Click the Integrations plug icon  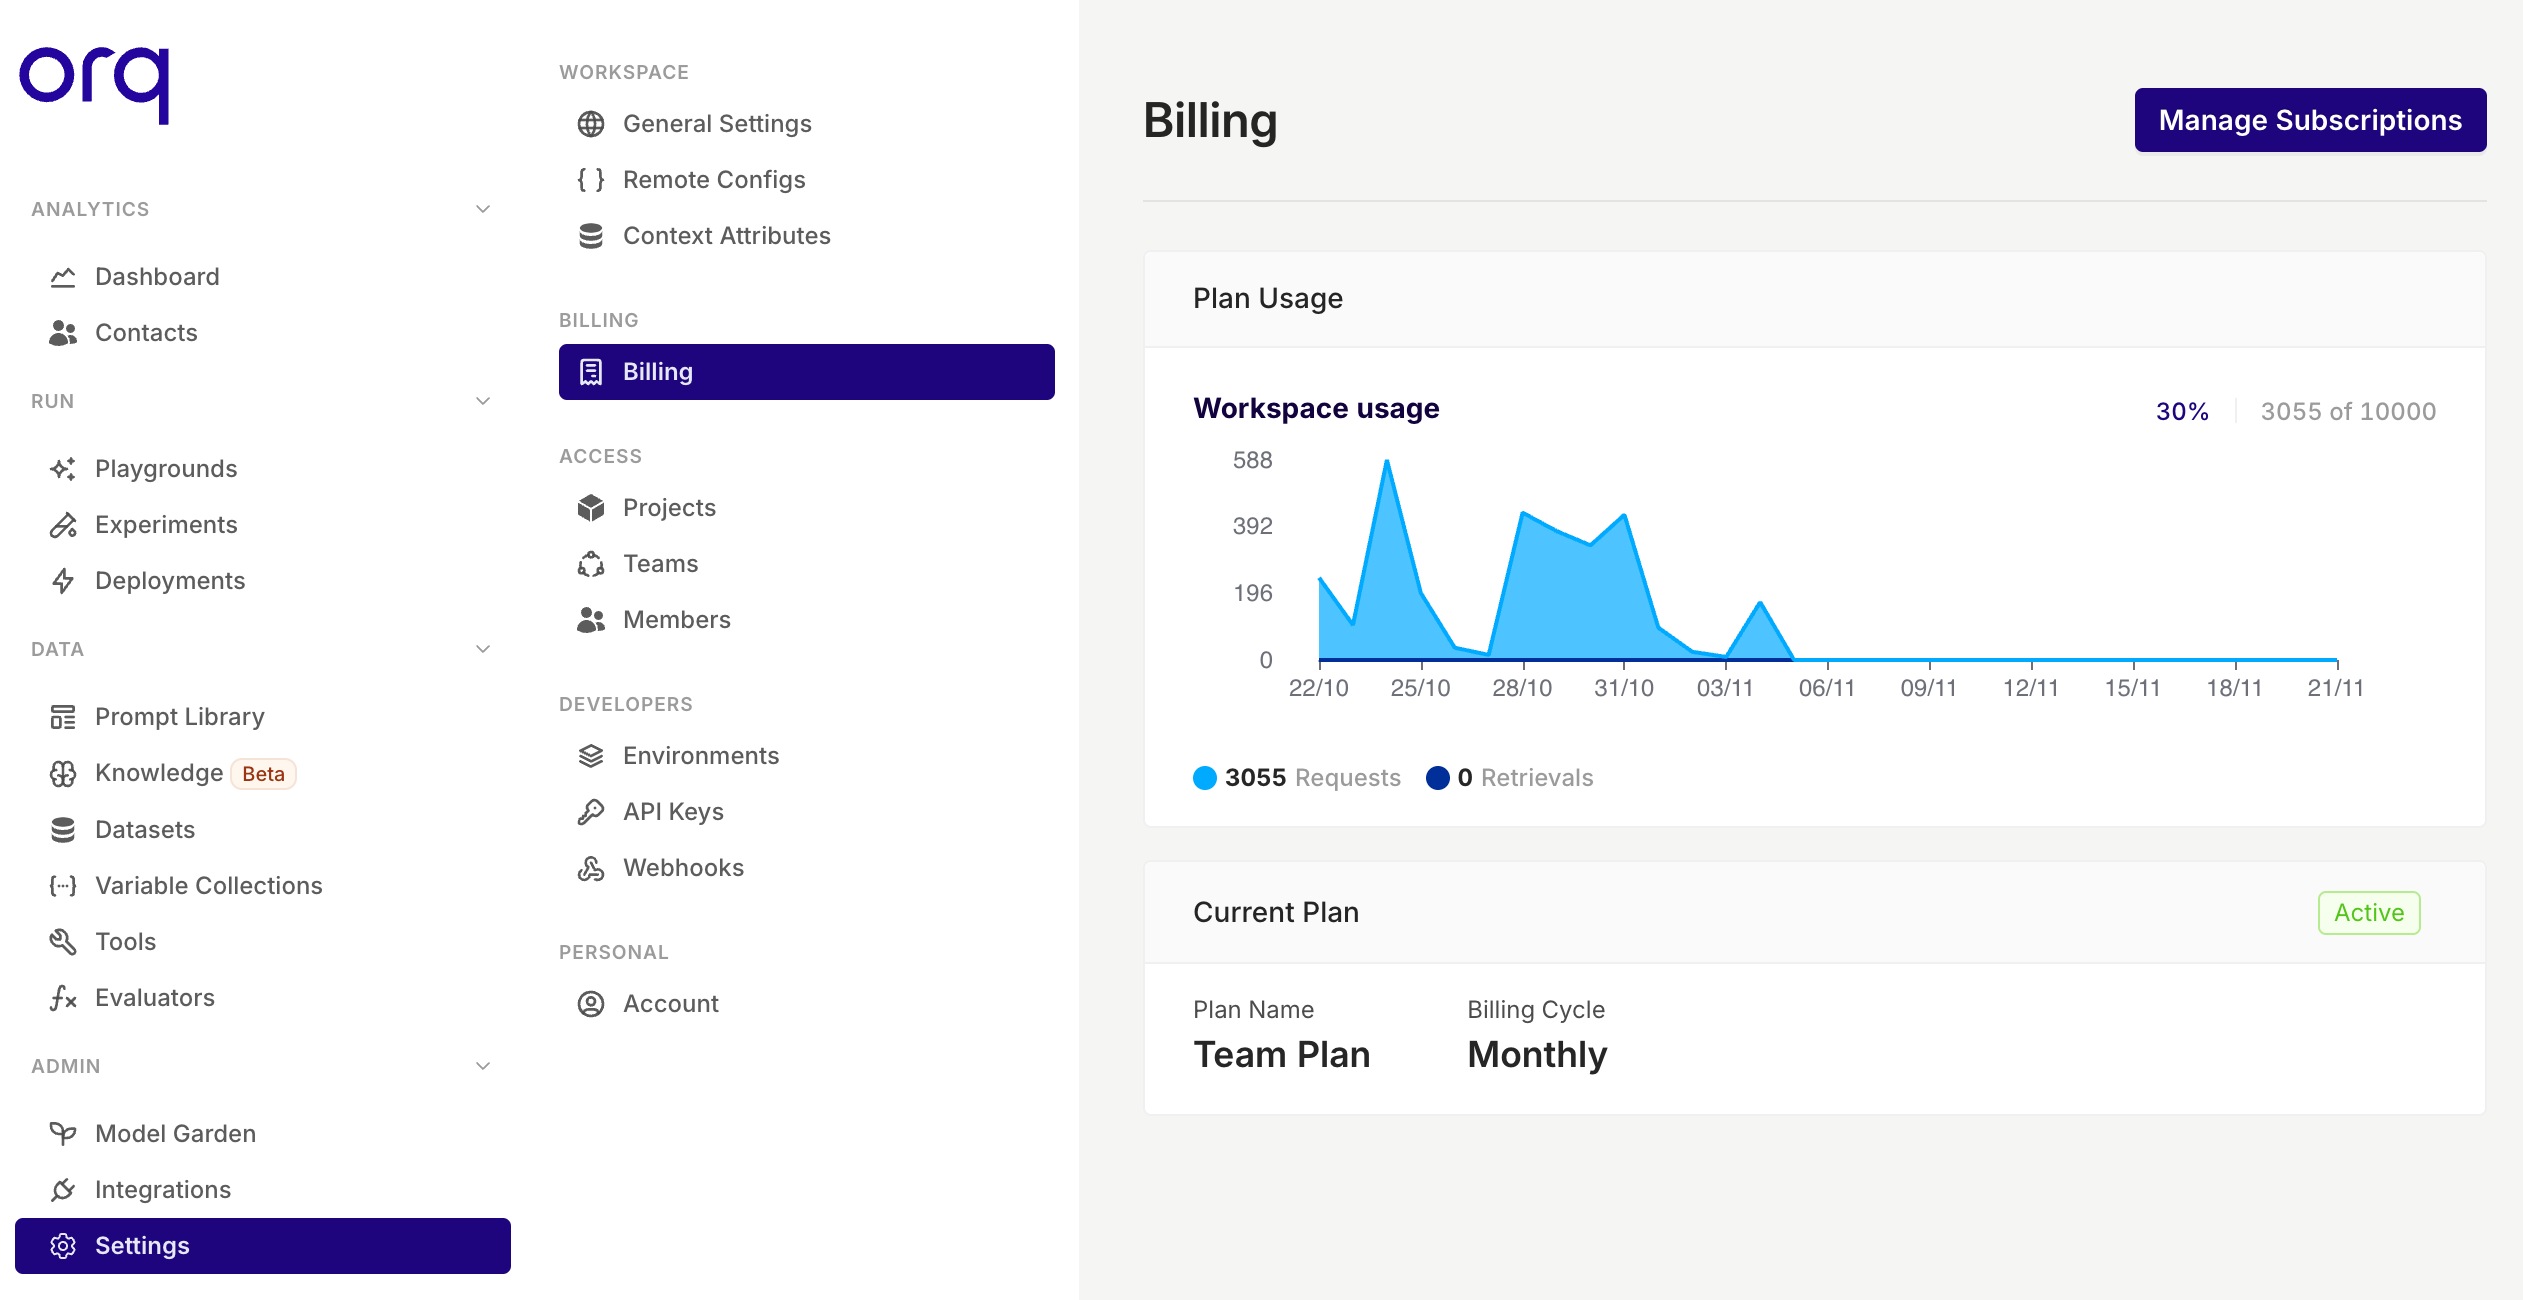(x=63, y=1190)
